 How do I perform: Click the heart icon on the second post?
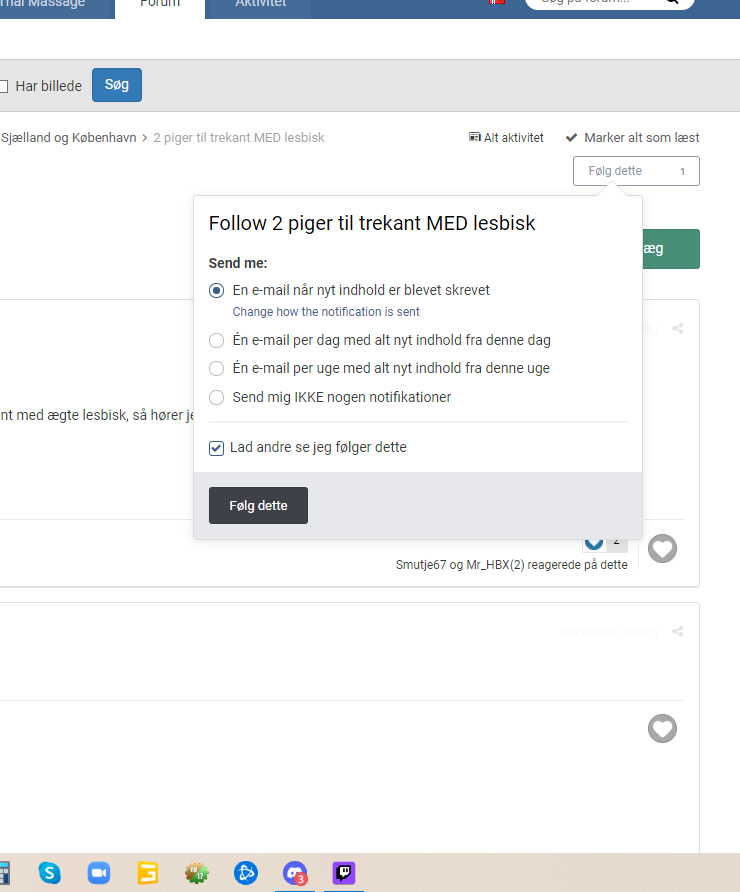(662, 729)
